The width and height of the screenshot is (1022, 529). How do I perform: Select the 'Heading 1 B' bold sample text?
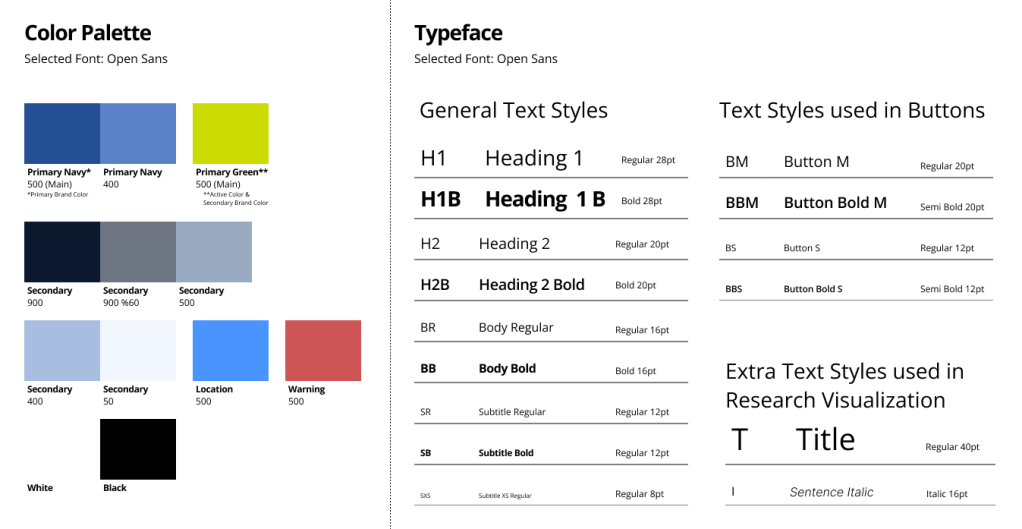tap(545, 199)
